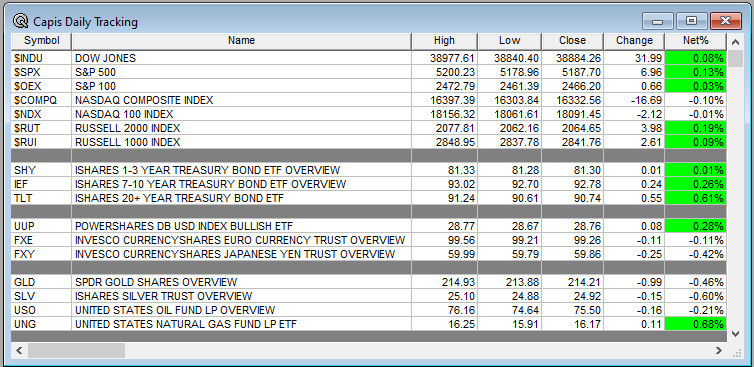Click the -0.42% Net% cell
Image resolution: width=754 pixels, height=367 pixels.
tap(696, 253)
